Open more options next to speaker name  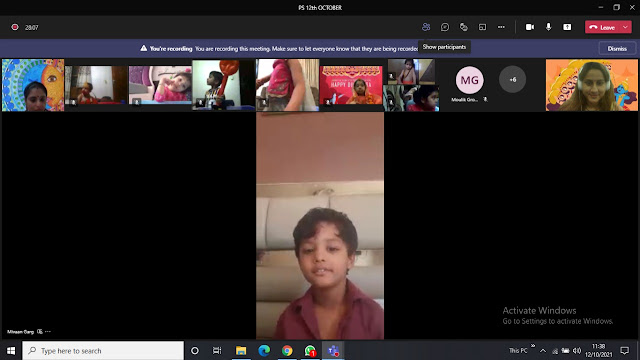click(48, 331)
